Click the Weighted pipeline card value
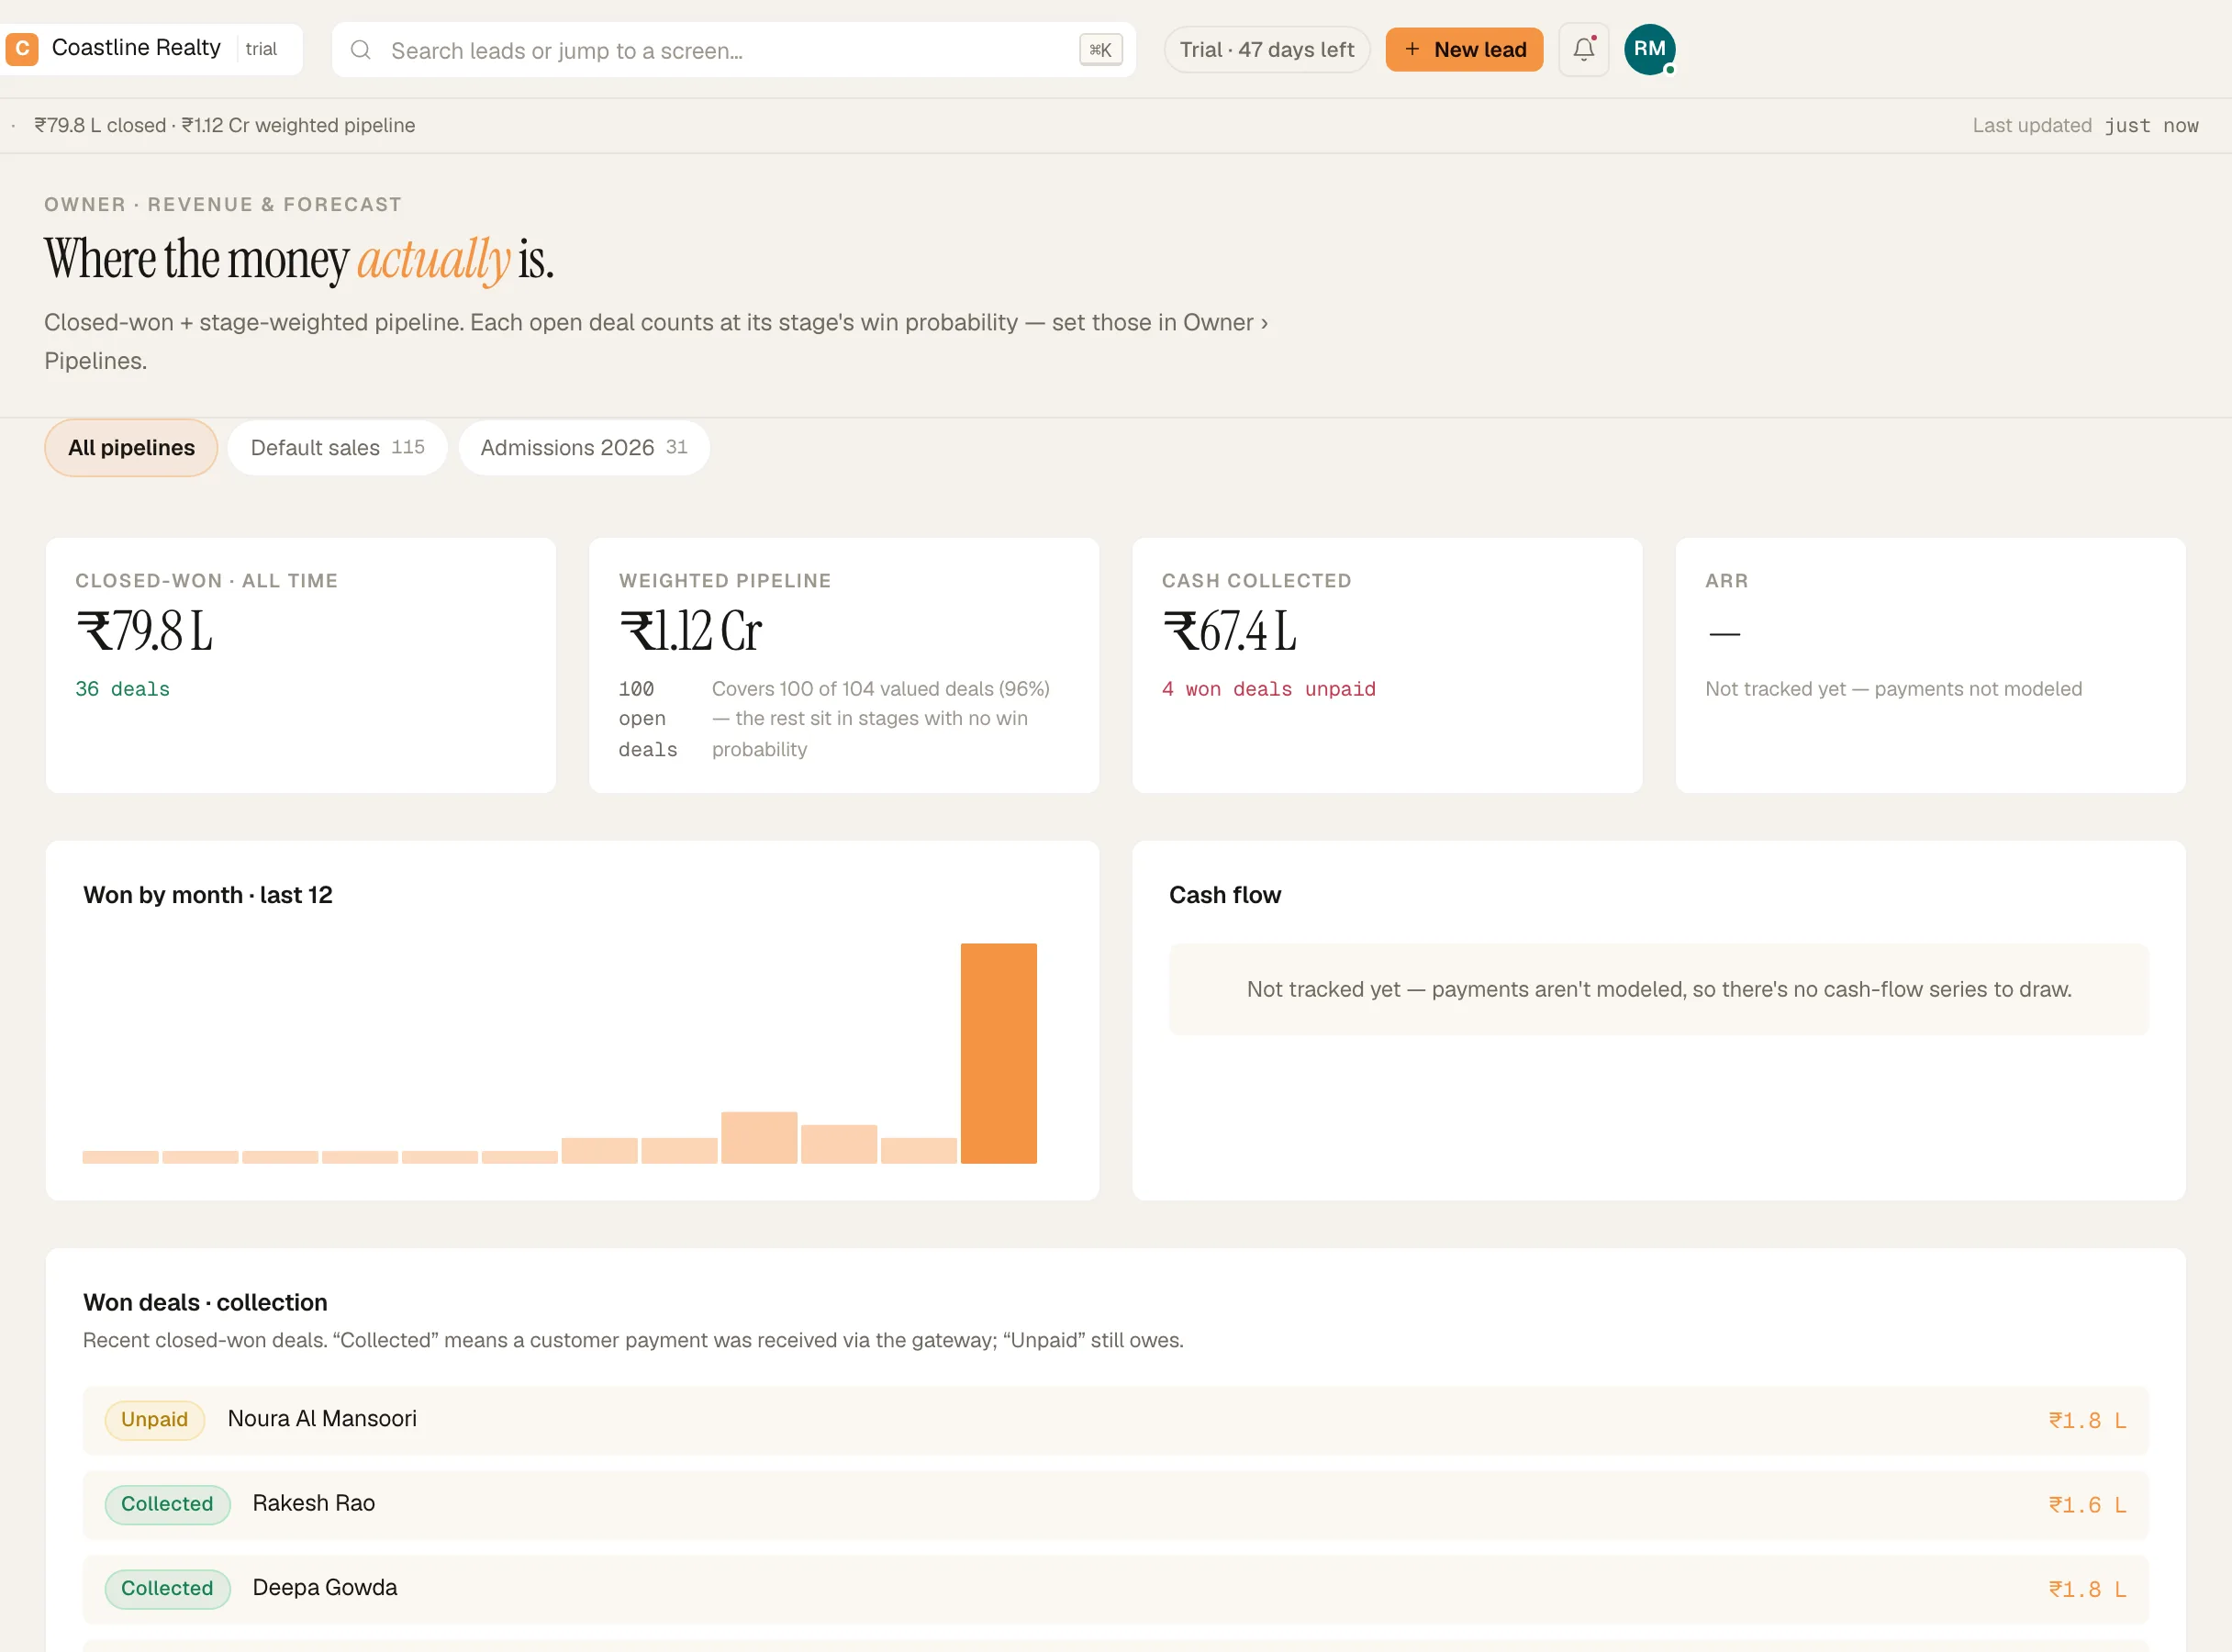2232x1652 pixels. [690, 632]
